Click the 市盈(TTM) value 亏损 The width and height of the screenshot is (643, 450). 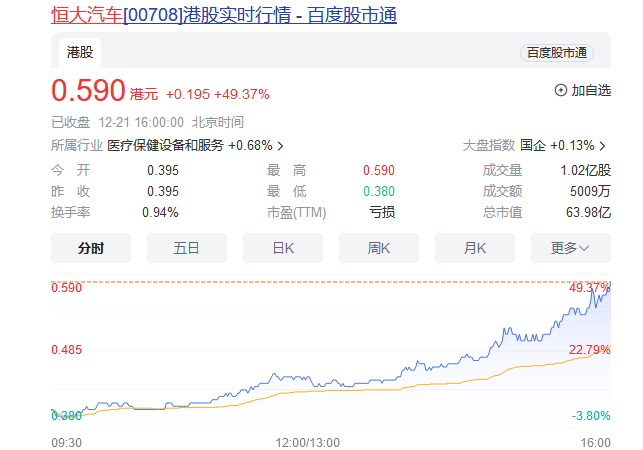[x=382, y=212]
